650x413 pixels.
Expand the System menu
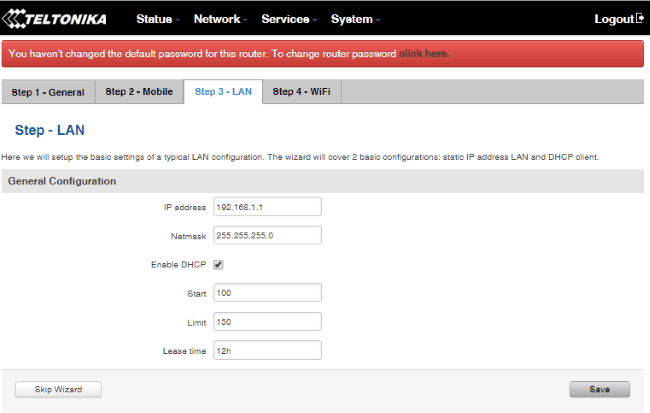tap(355, 19)
